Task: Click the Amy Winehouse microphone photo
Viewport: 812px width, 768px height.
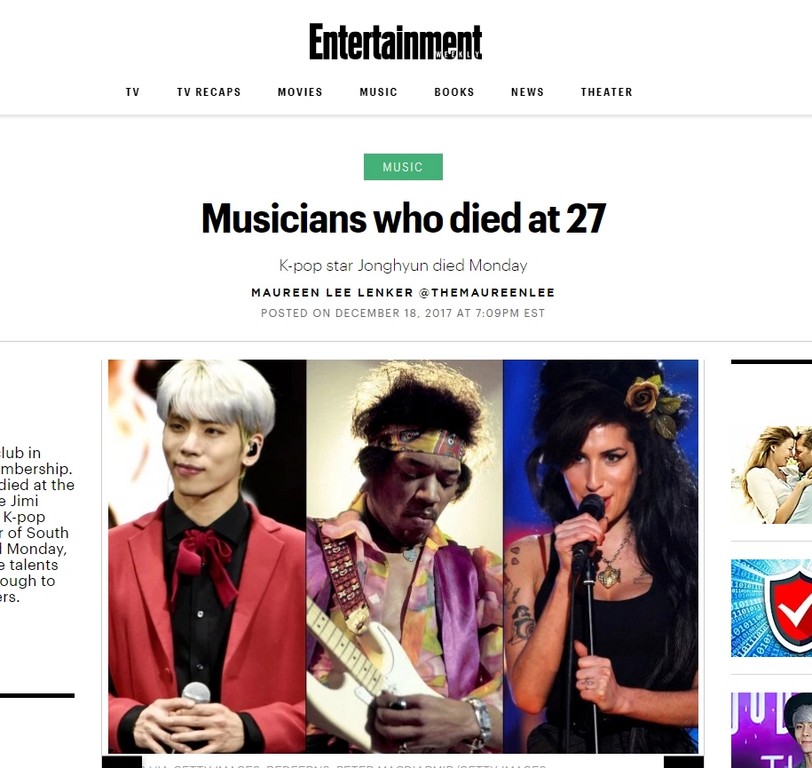Action: (601, 556)
